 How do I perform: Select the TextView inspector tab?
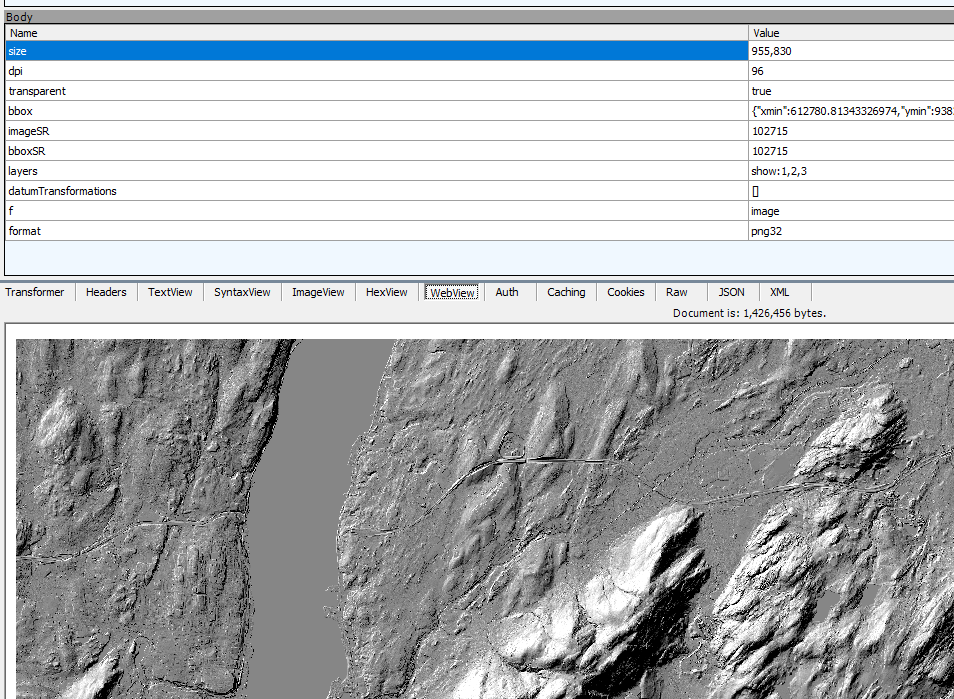169,292
